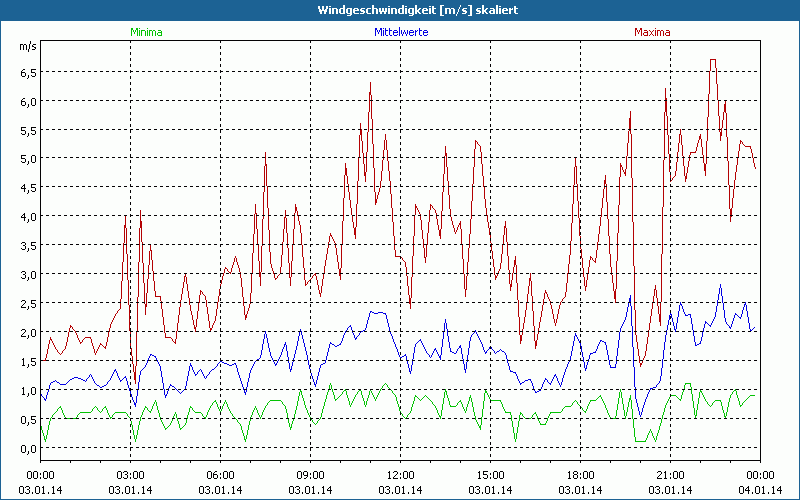Click the chart title Windgeschwindigkeit
Image resolution: width=800 pixels, height=500 pixels.
click(x=400, y=9)
